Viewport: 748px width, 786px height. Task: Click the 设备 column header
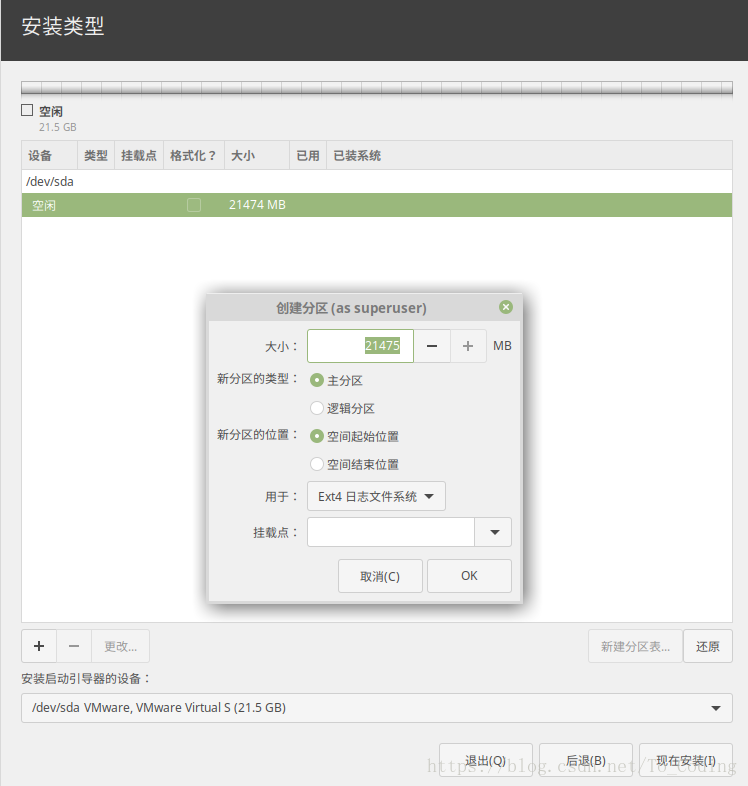click(50, 155)
